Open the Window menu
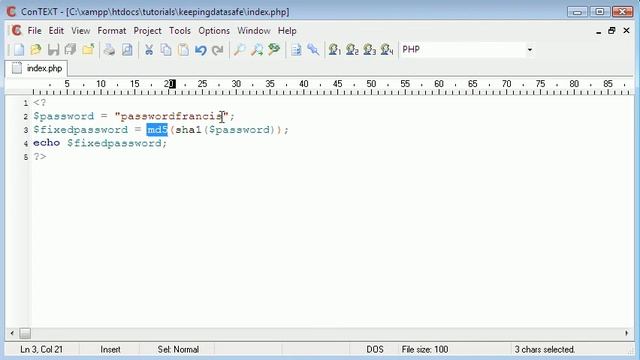The image size is (640, 360). click(x=253, y=31)
